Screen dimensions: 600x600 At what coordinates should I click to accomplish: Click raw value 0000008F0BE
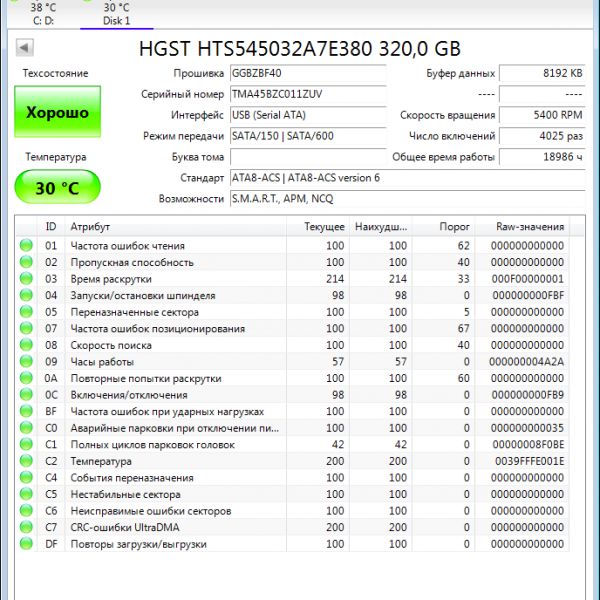[x=528, y=445]
